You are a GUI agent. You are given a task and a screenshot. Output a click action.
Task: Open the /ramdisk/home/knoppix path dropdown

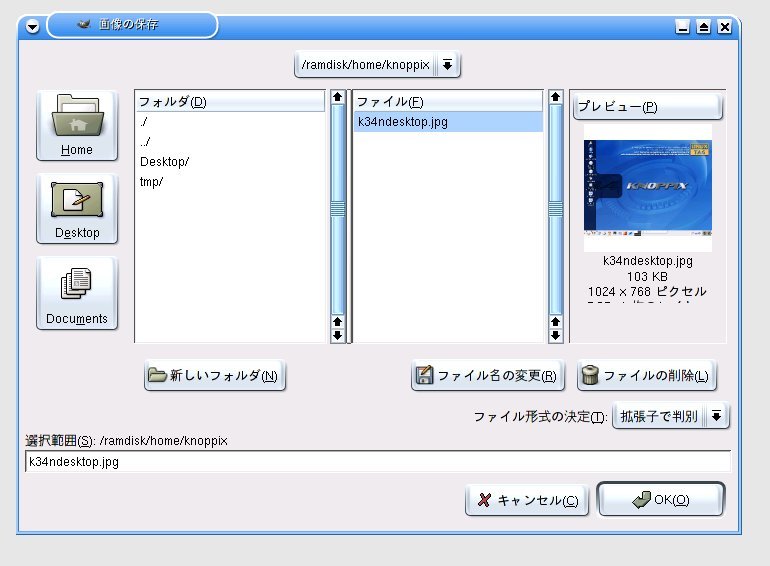point(377,65)
